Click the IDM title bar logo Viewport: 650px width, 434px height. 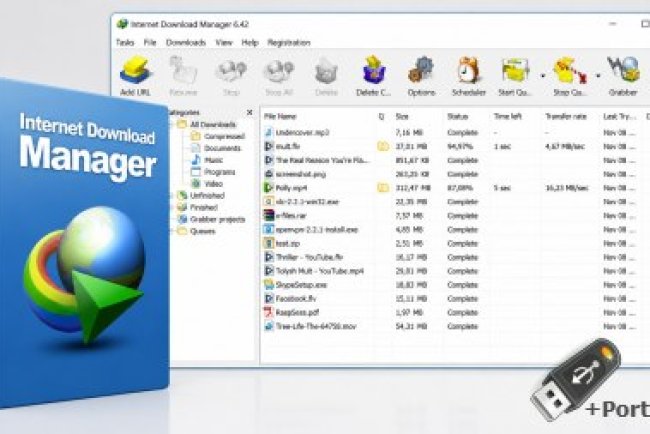coord(123,24)
